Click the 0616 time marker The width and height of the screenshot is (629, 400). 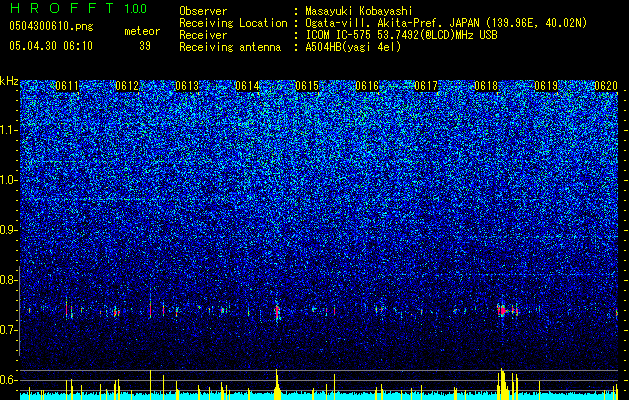tap(367, 86)
